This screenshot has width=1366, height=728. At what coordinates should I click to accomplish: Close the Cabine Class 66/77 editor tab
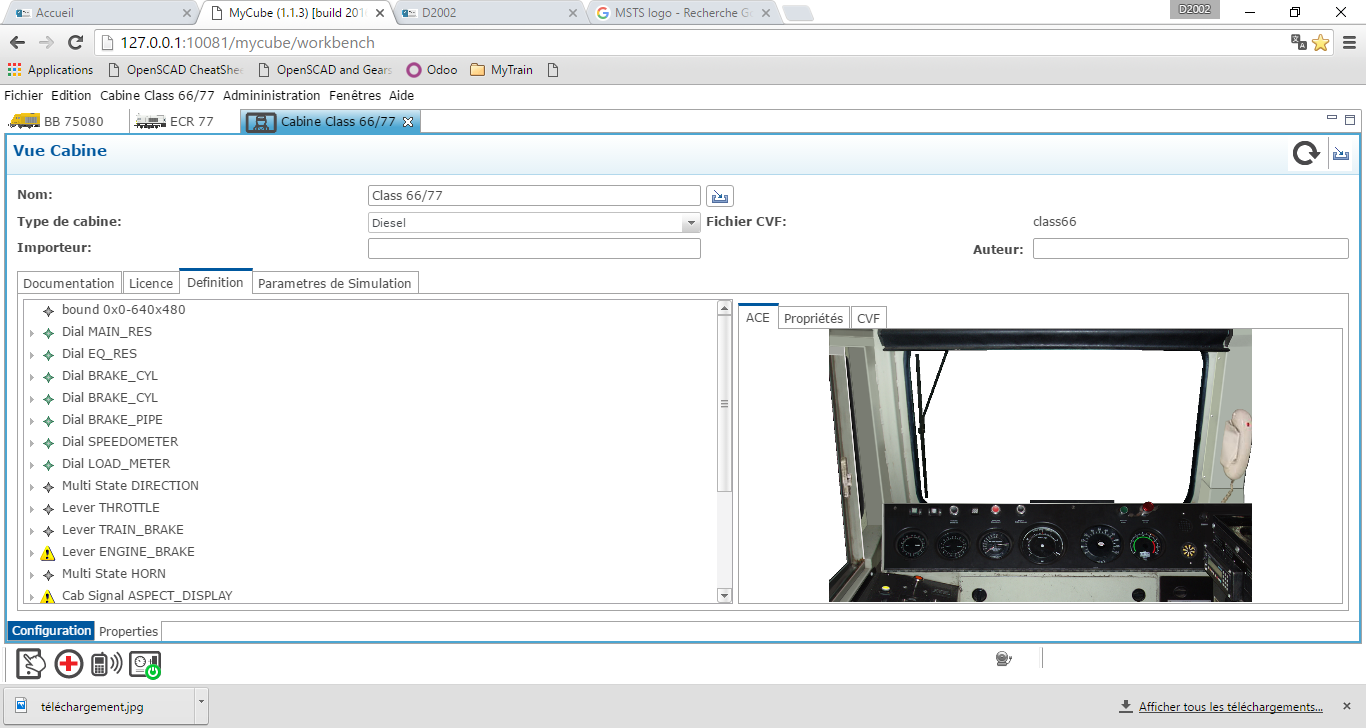(408, 122)
